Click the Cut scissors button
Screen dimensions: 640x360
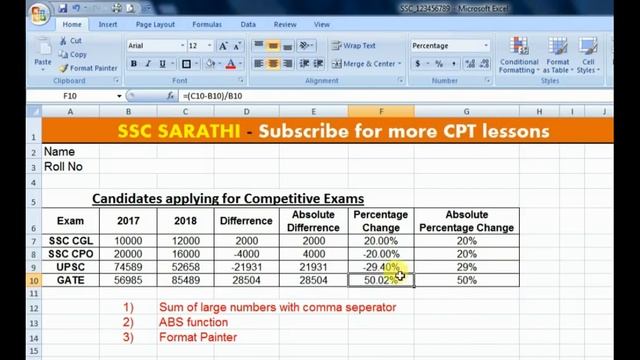click(71, 40)
